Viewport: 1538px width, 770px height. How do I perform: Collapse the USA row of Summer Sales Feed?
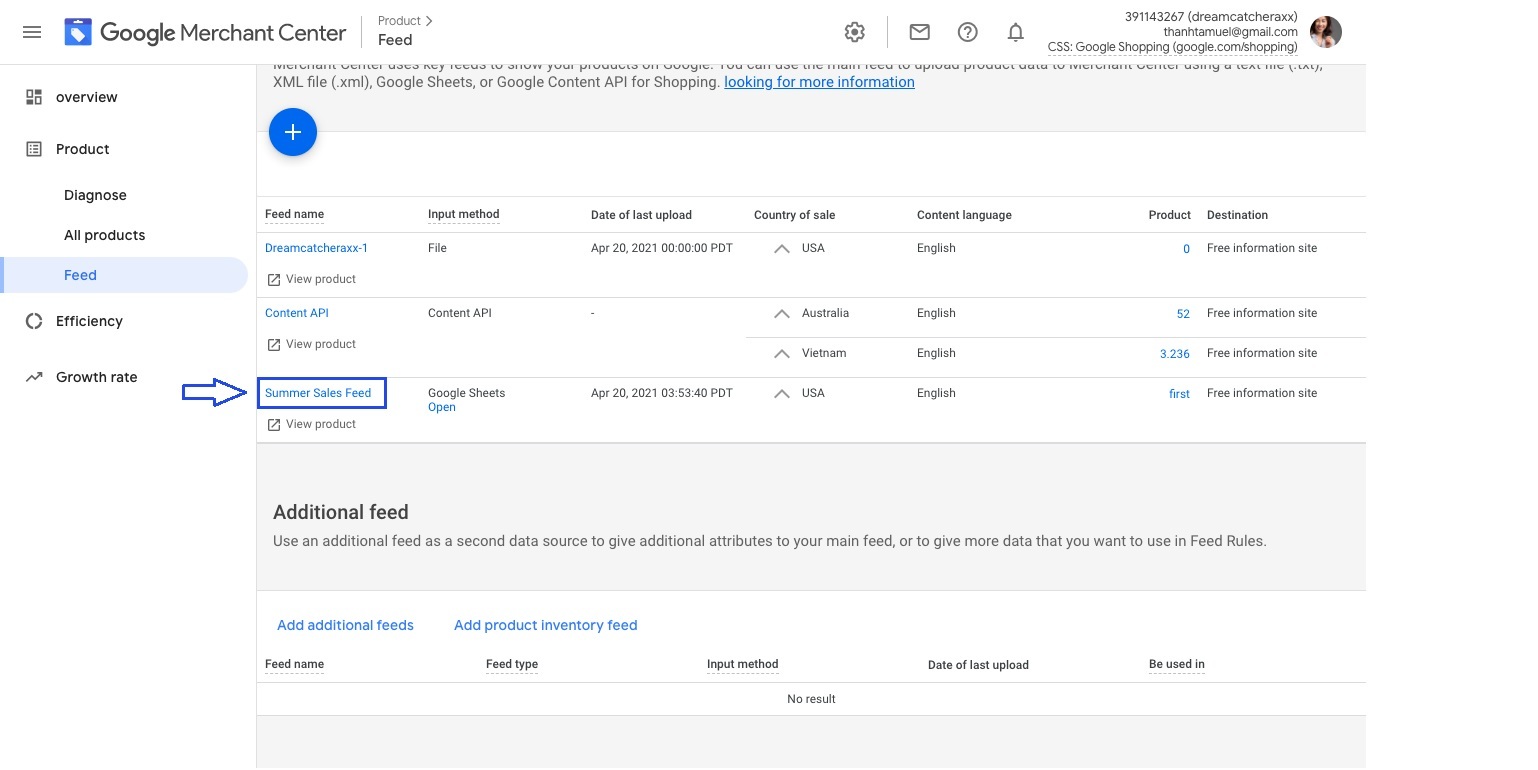782,394
